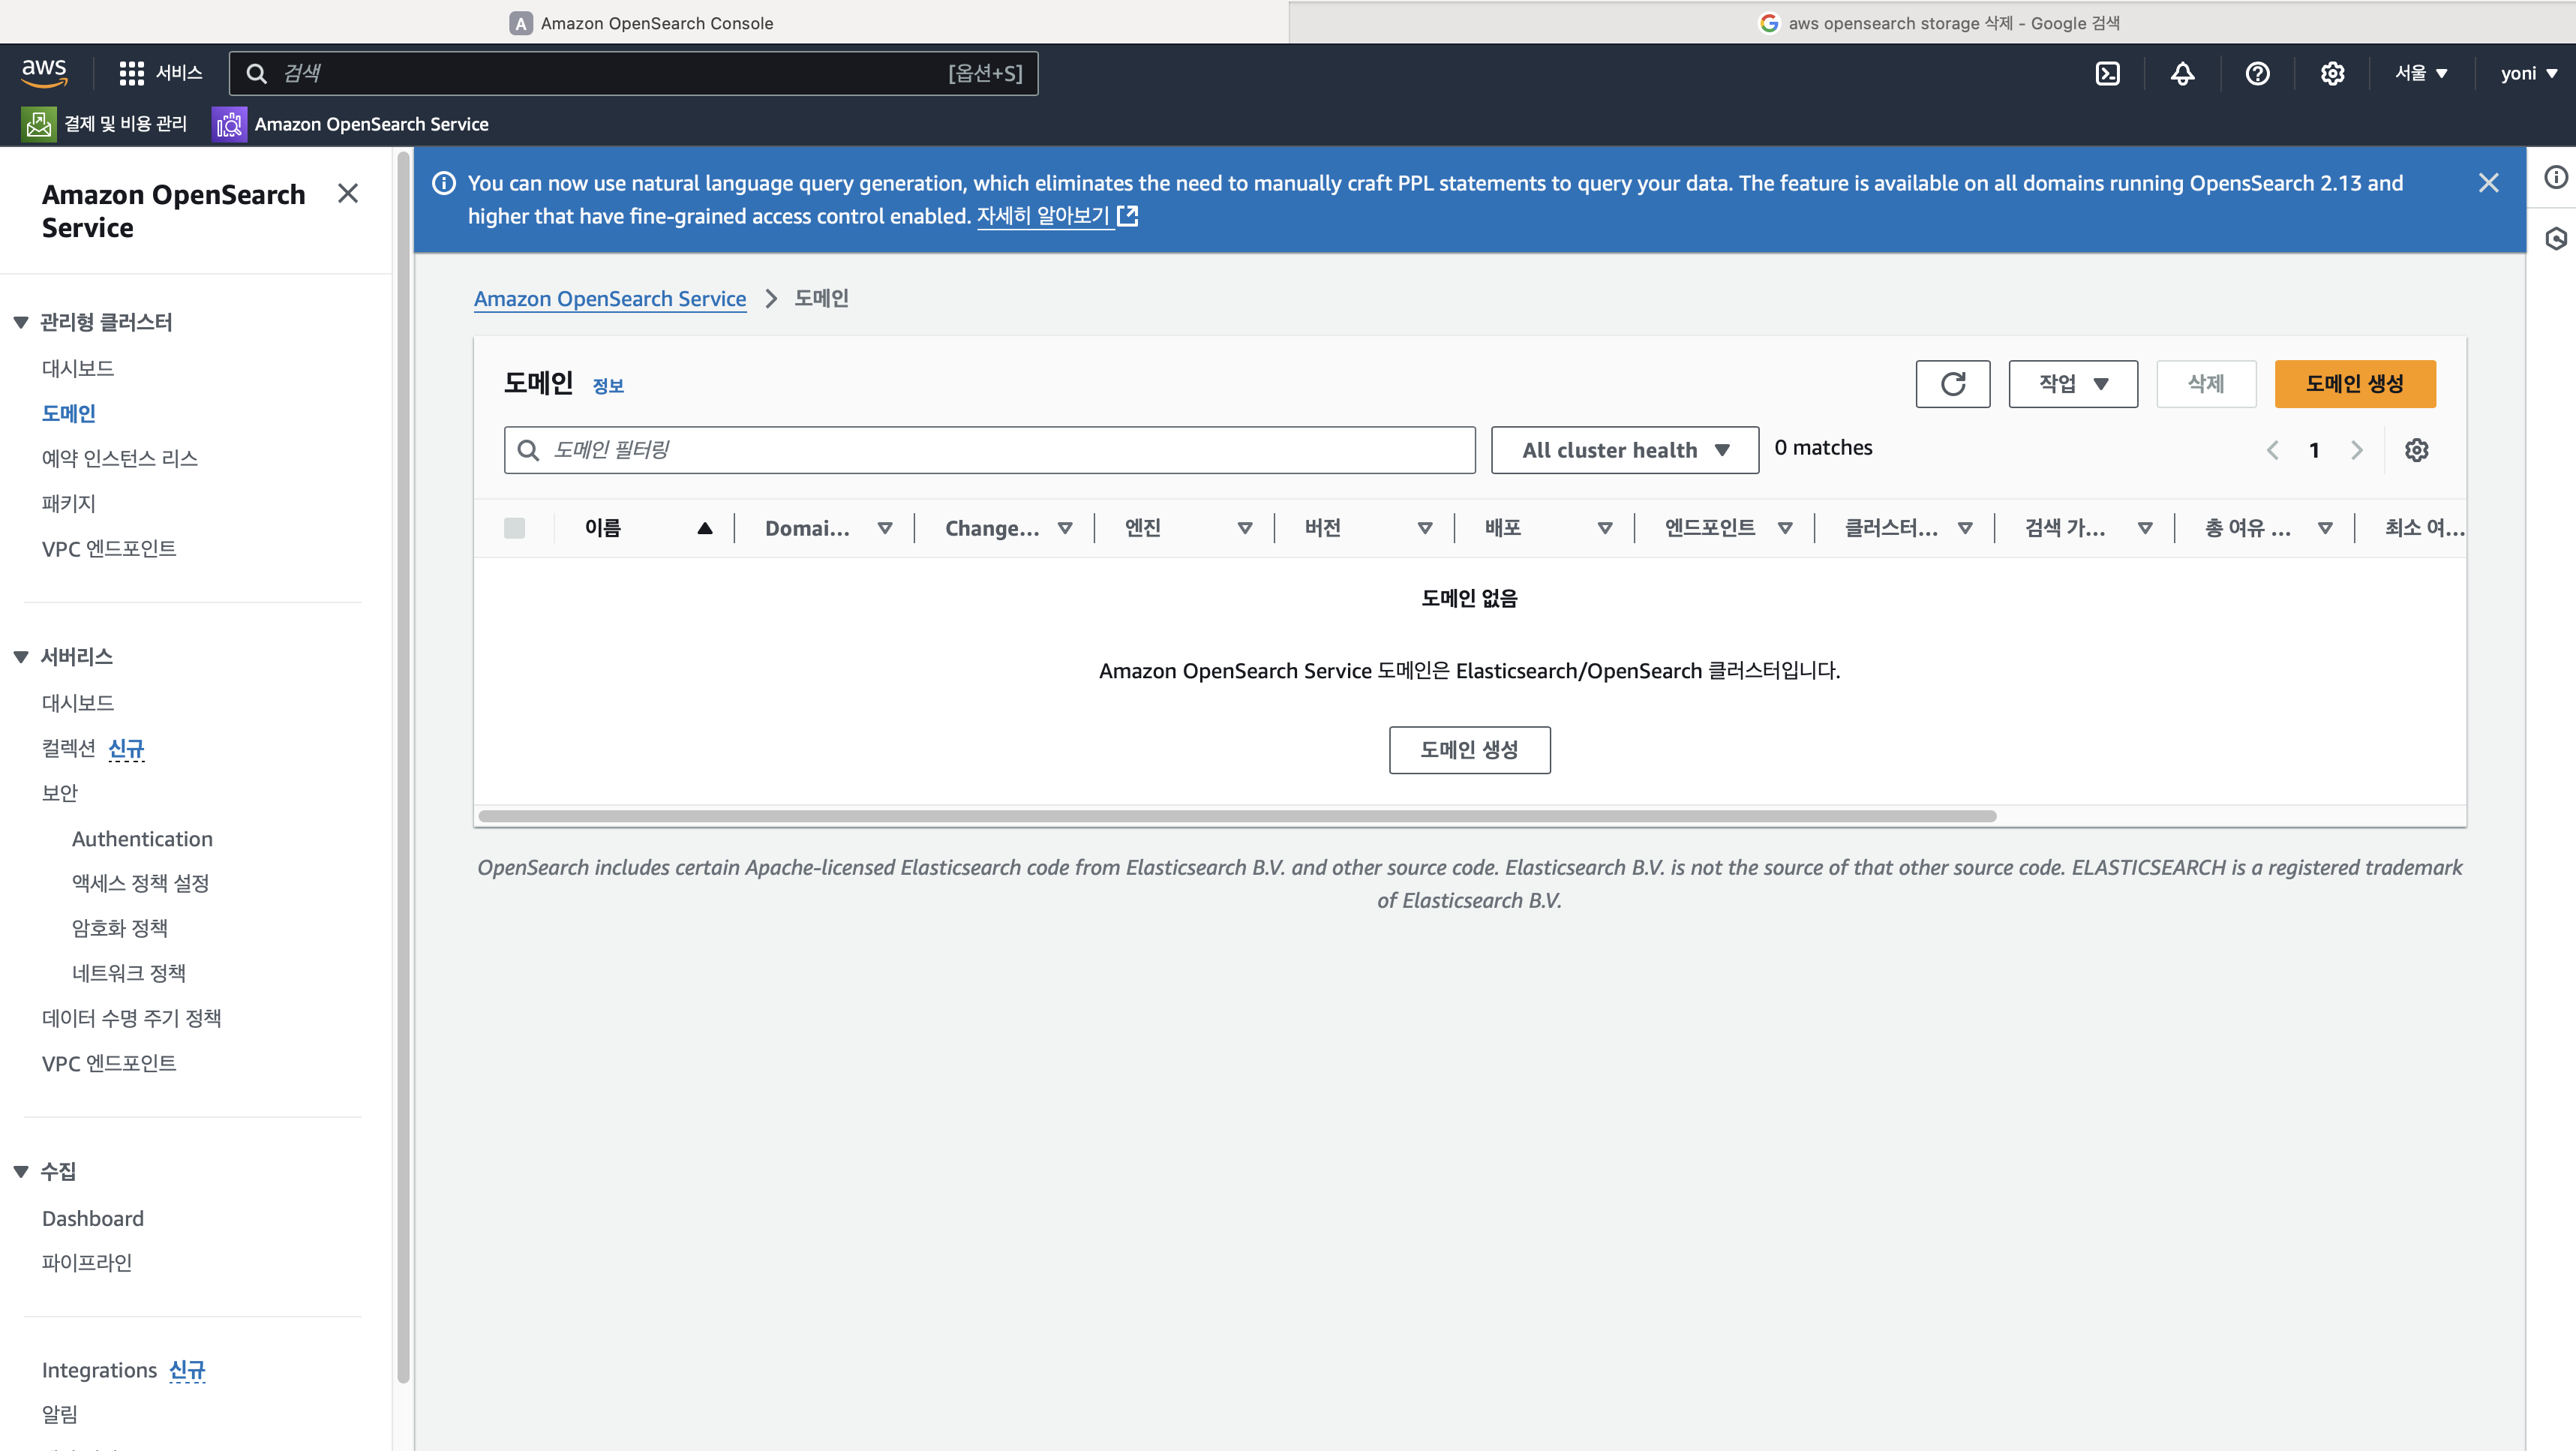Close the OpenSearch Service sidebar panel
Image resolution: width=2576 pixels, height=1451 pixels.
(x=347, y=193)
